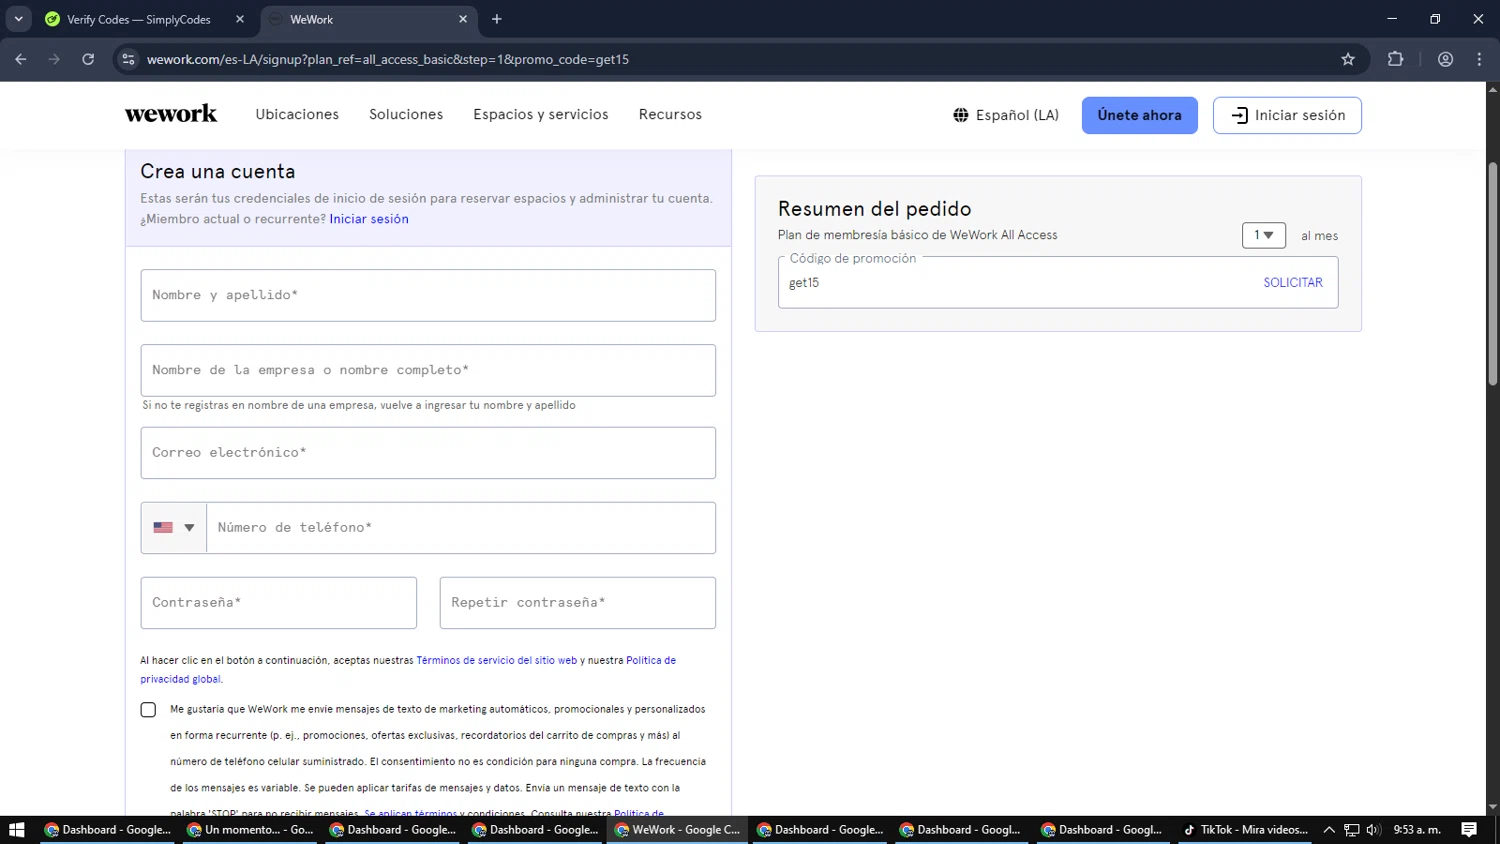Click the globe language icon
This screenshot has width=1500, height=844.
point(961,115)
